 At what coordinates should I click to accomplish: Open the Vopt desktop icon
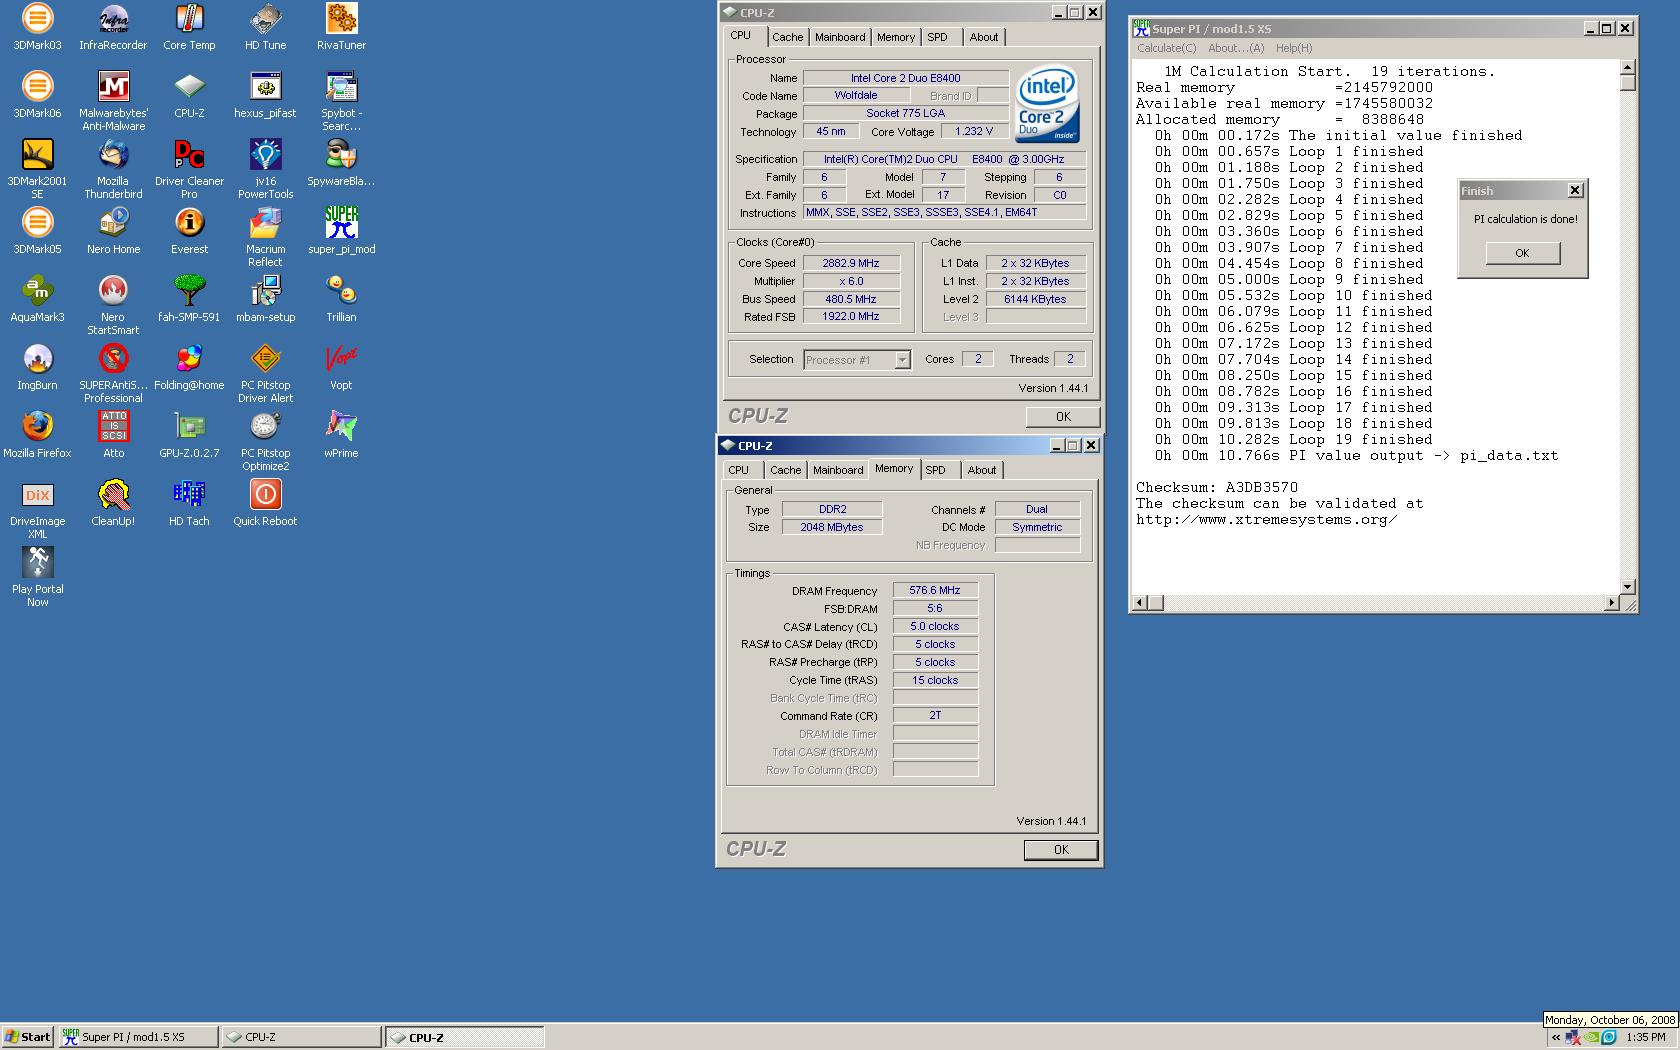click(341, 367)
